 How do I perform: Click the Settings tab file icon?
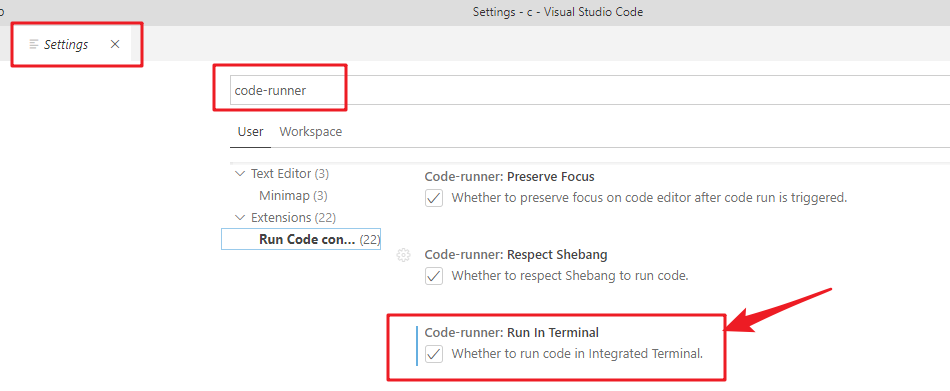click(x=34, y=44)
